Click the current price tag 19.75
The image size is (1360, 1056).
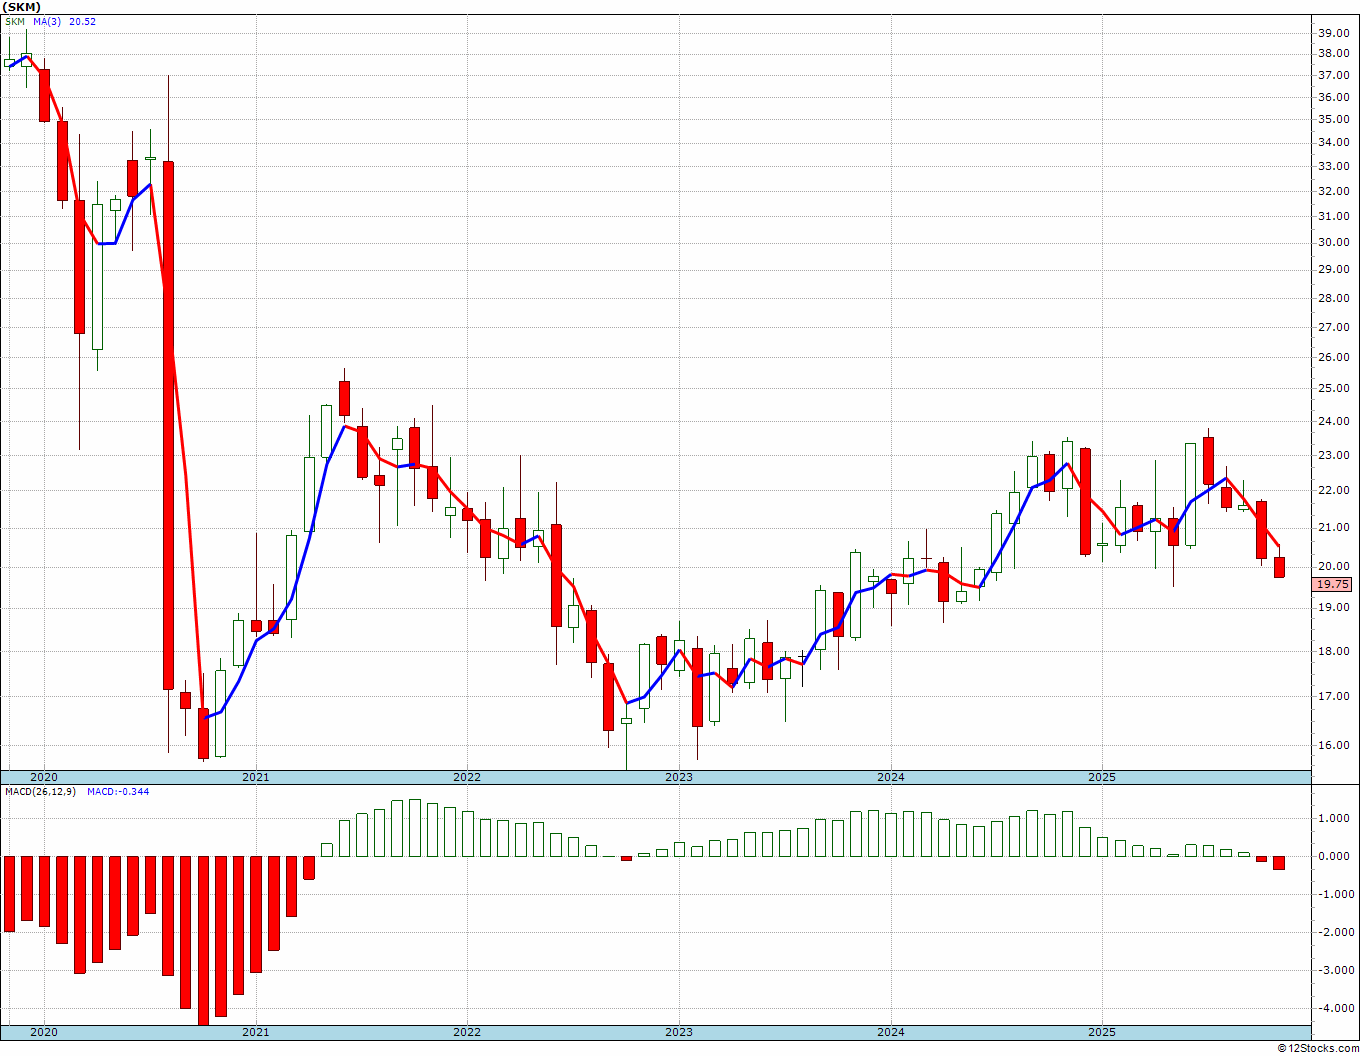point(1332,584)
